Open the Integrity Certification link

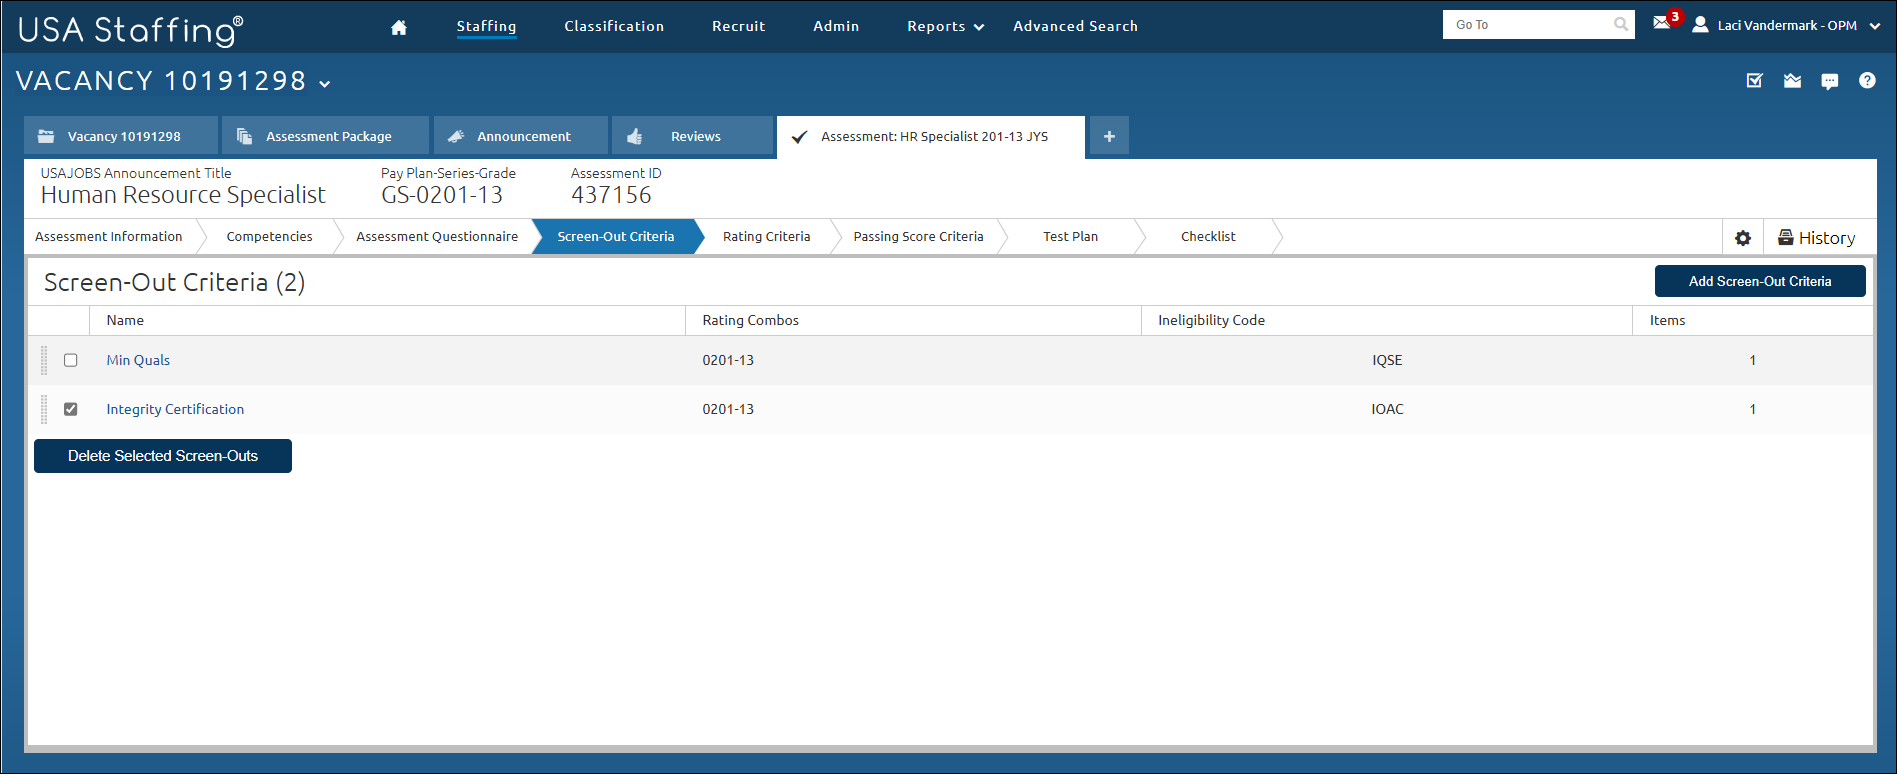(x=175, y=409)
